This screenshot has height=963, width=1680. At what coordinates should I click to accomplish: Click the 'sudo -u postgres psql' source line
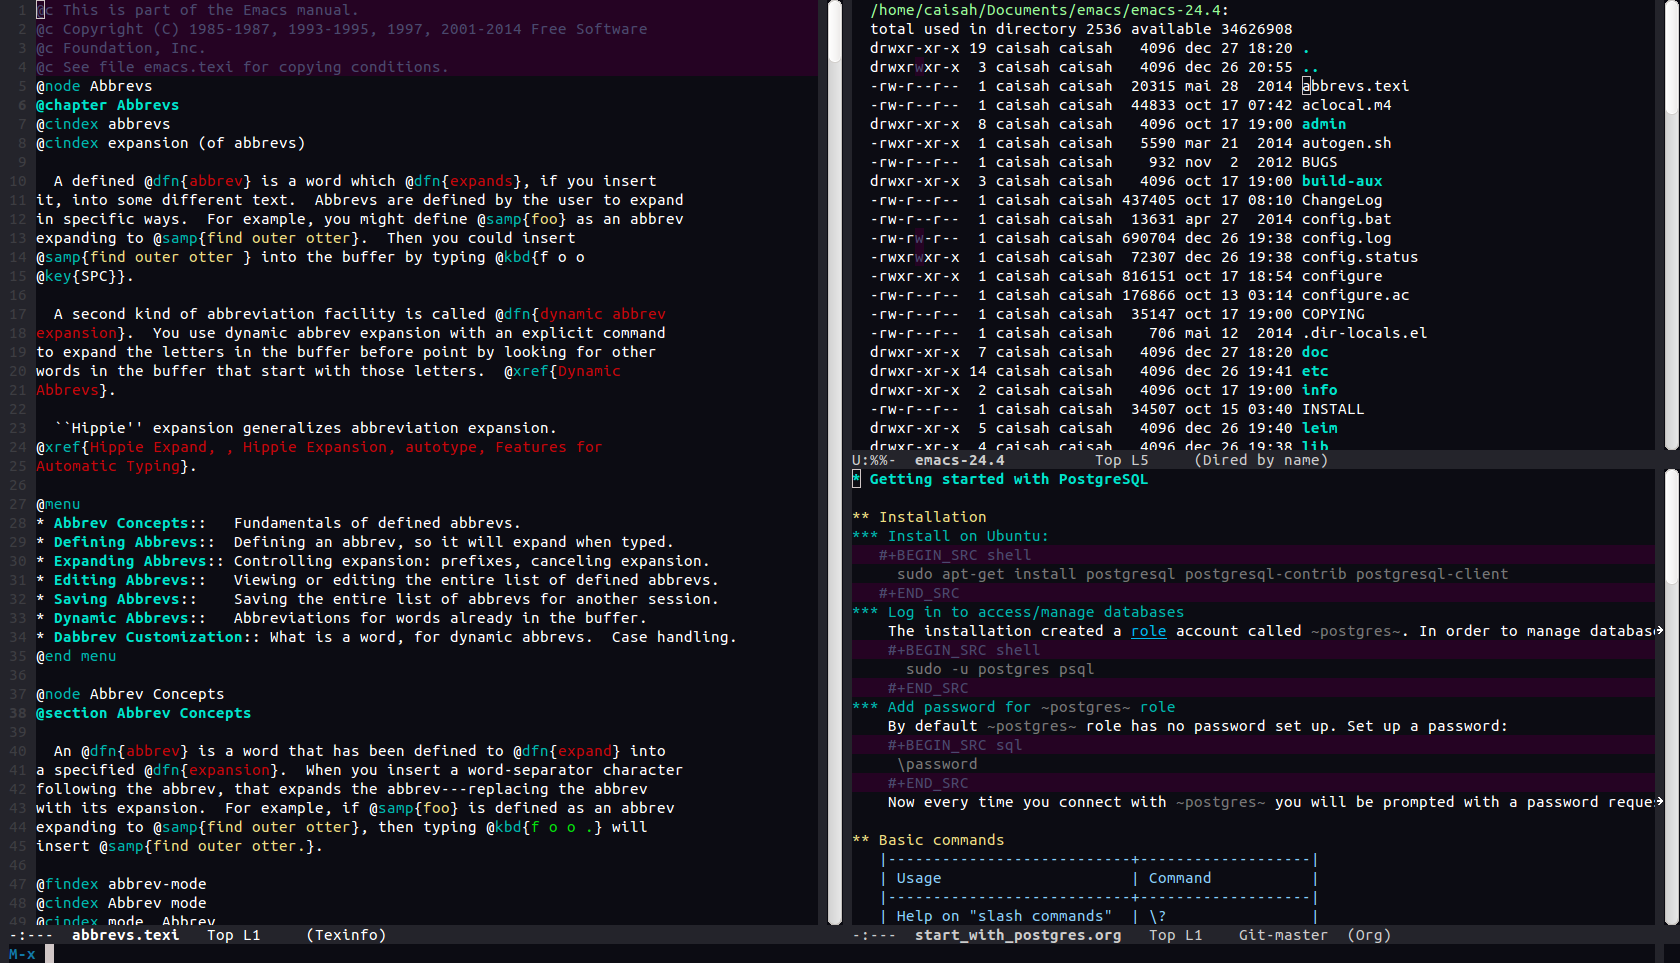(x=1000, y=669)
